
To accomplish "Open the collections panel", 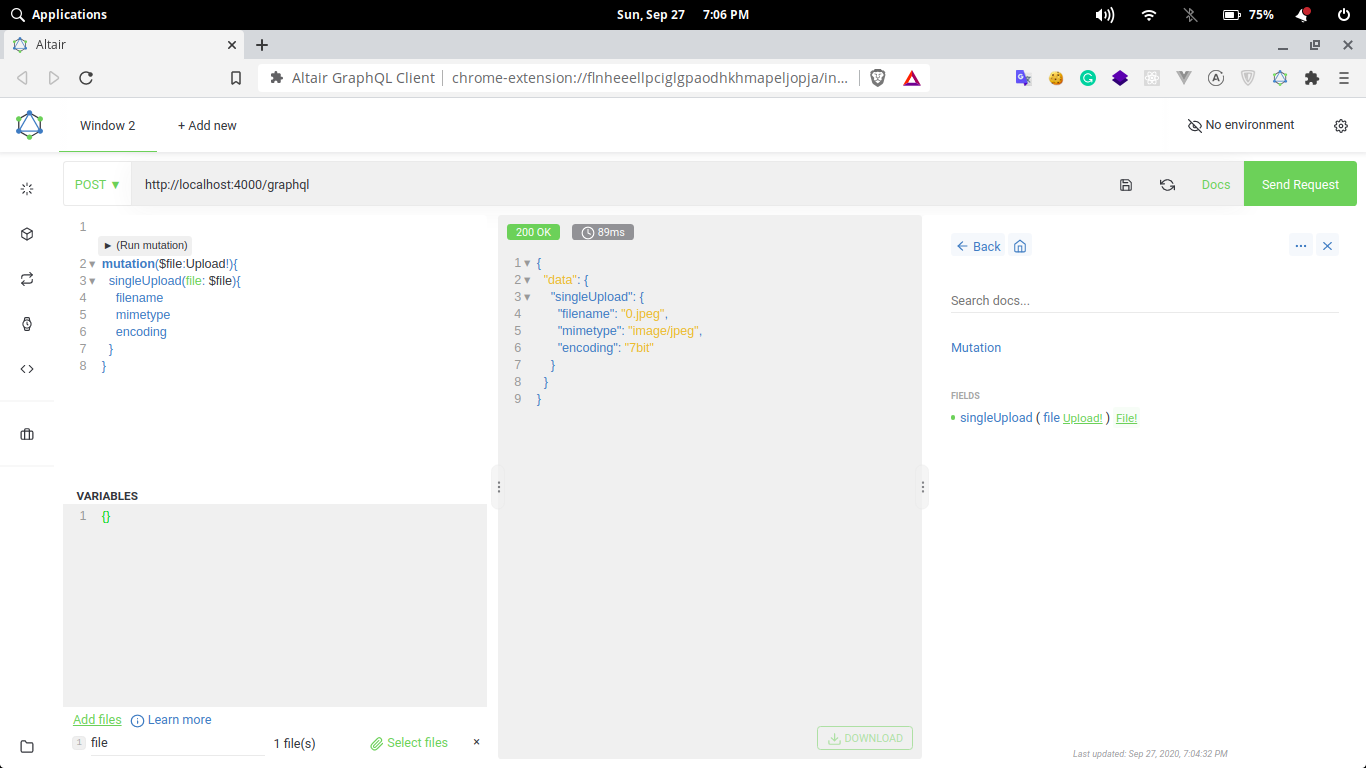I will point(27,433).
